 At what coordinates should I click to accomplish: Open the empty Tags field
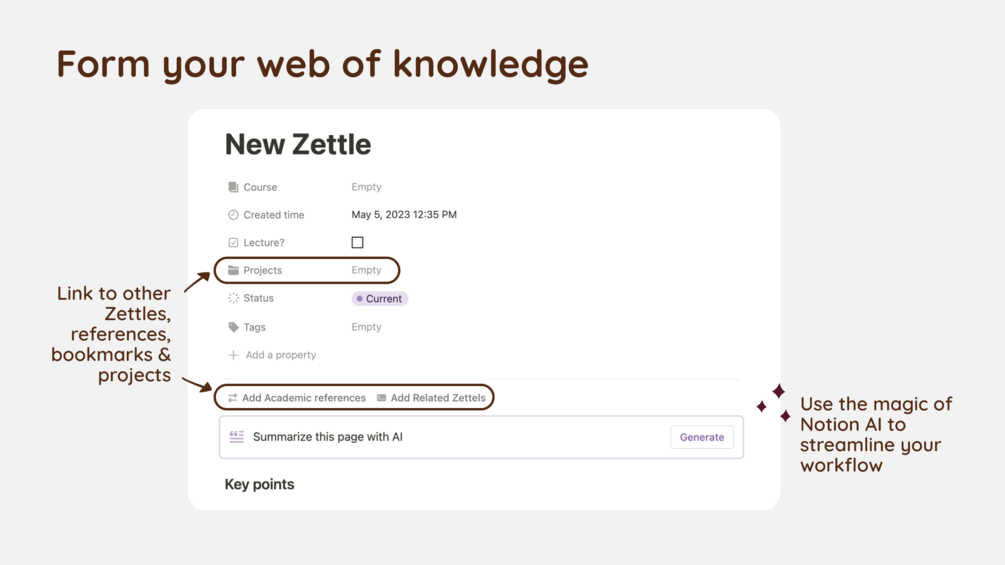[366, 327]
